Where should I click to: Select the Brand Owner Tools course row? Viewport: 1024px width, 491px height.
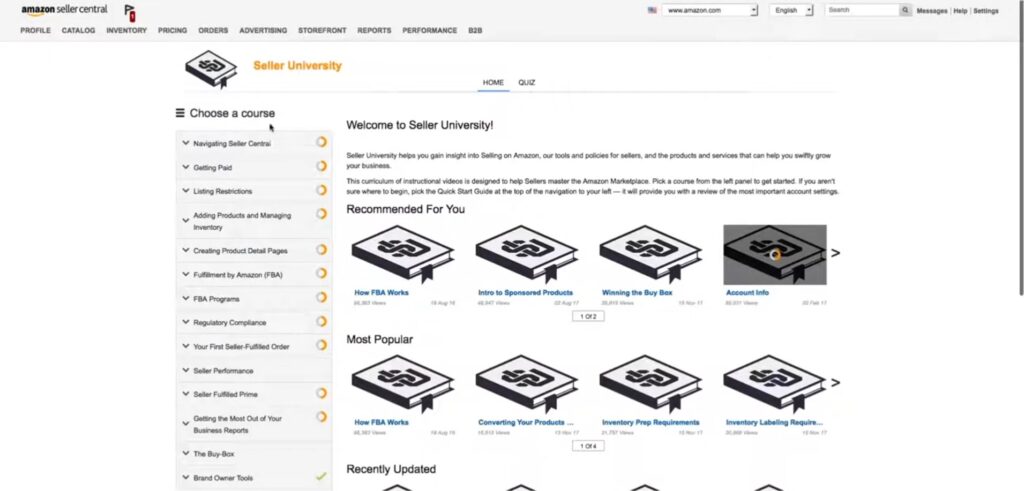pos(253,478)
